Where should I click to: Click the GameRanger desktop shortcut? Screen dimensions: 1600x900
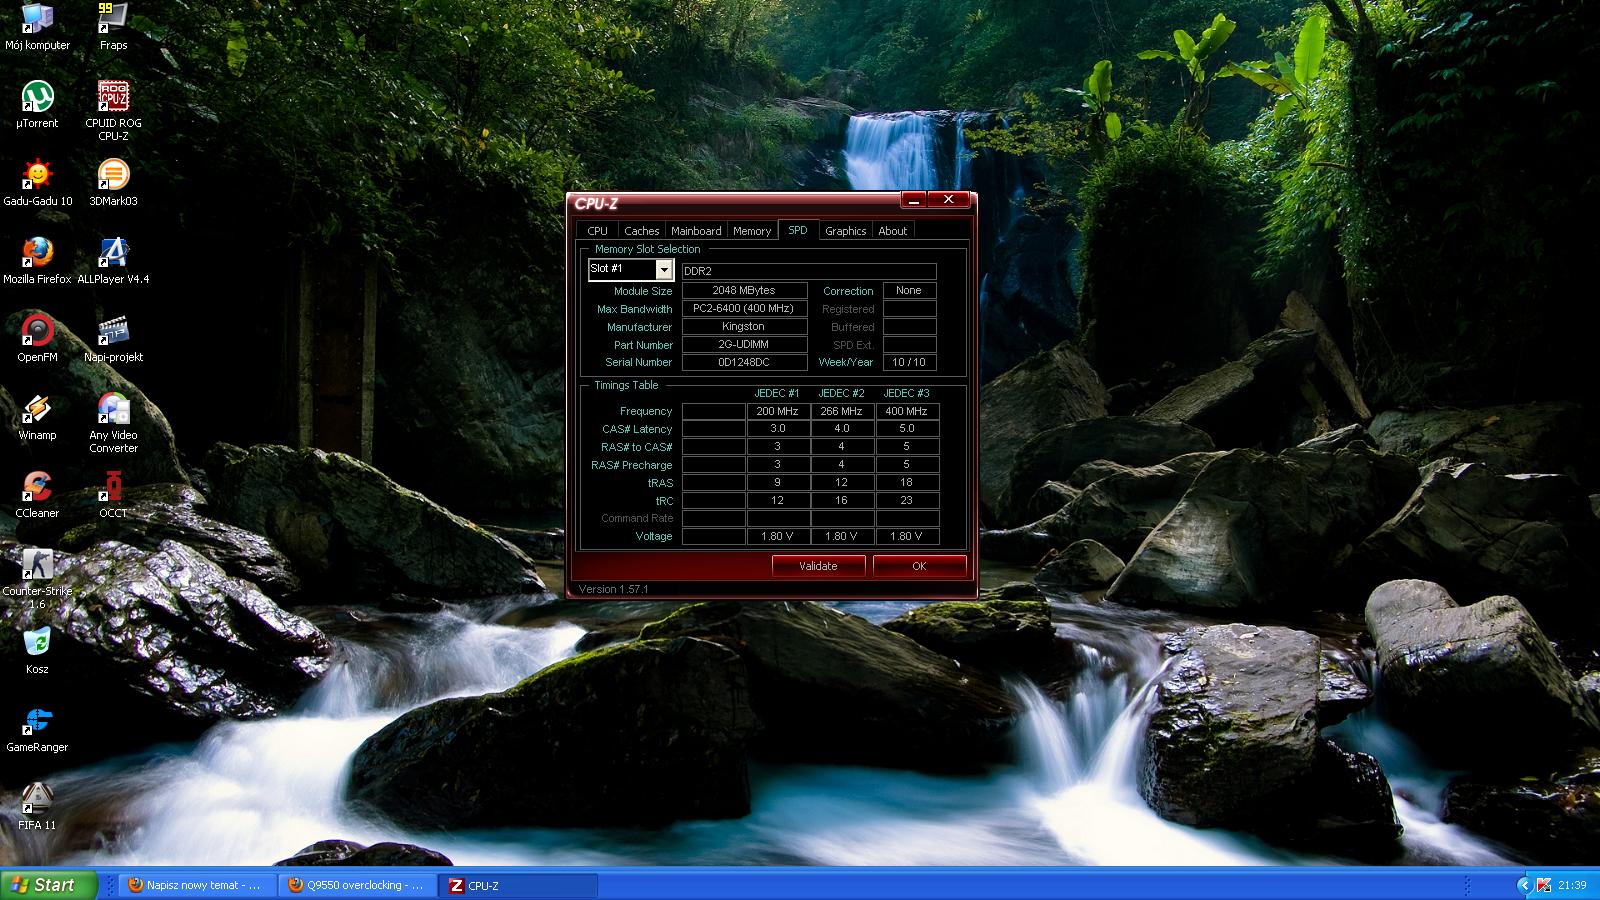click(x=37, y=729)
